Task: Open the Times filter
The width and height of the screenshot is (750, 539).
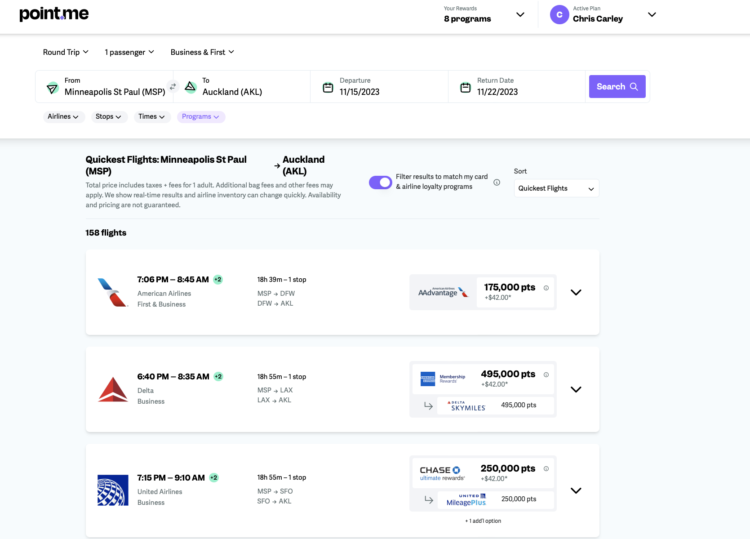Action: click(x=152, y=117)
